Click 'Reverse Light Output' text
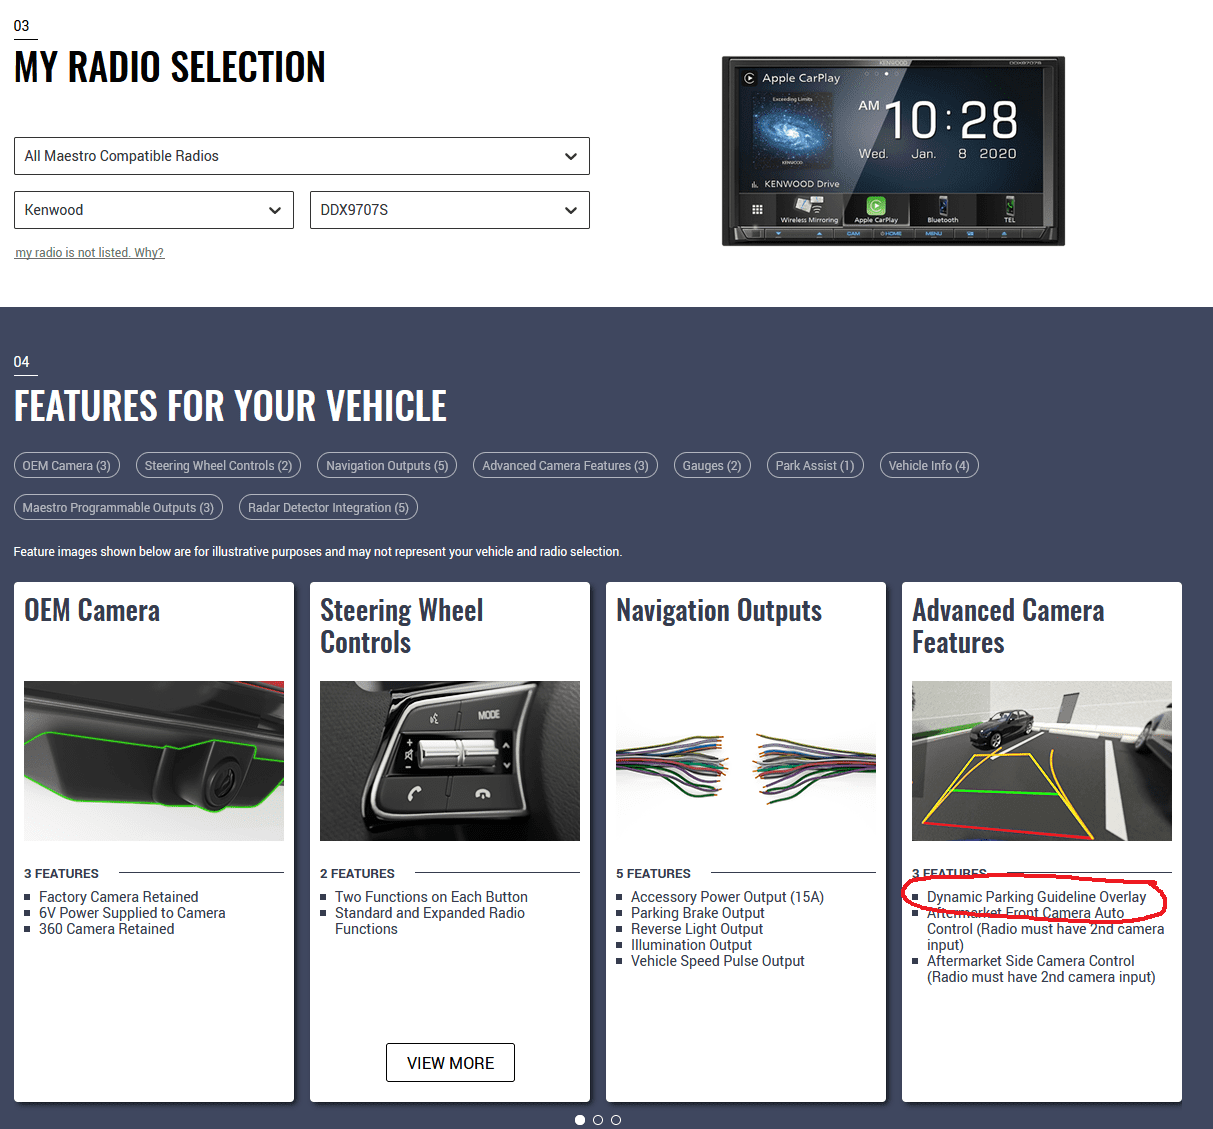The height and width of the screenshot is (1129, 1213). coord(697,929)
